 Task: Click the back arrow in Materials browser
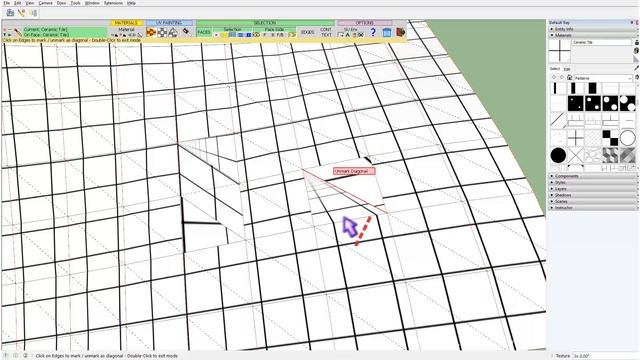pos(554,78)
